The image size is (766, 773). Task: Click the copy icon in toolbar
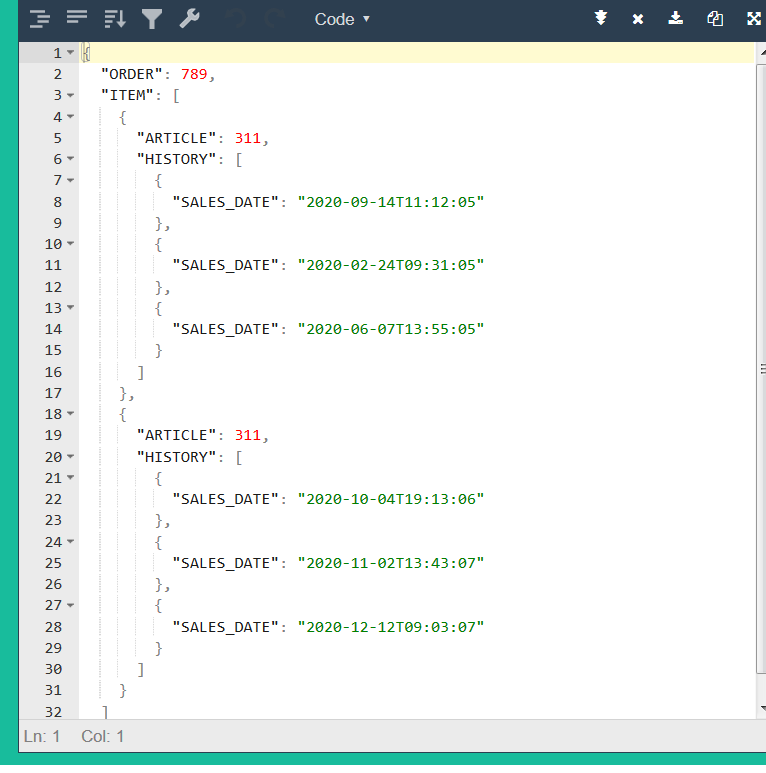[715, 18]
